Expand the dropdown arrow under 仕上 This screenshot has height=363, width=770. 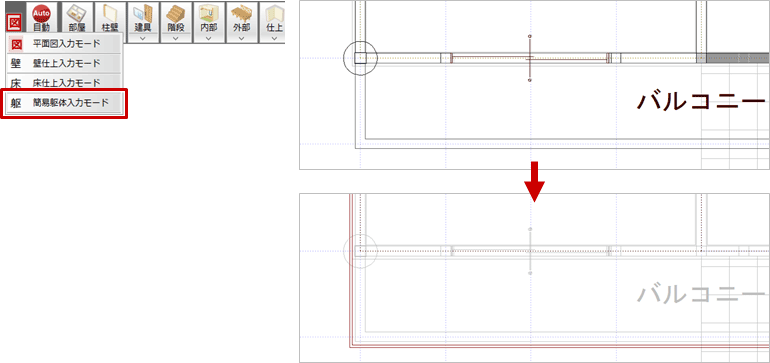pyautogui.click(x=274, y=38)
